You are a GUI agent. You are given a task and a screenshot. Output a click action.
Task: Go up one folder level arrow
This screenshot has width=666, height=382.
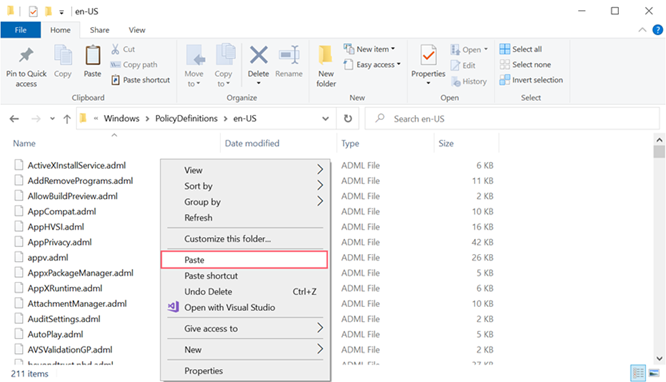(x=67, y=119)
